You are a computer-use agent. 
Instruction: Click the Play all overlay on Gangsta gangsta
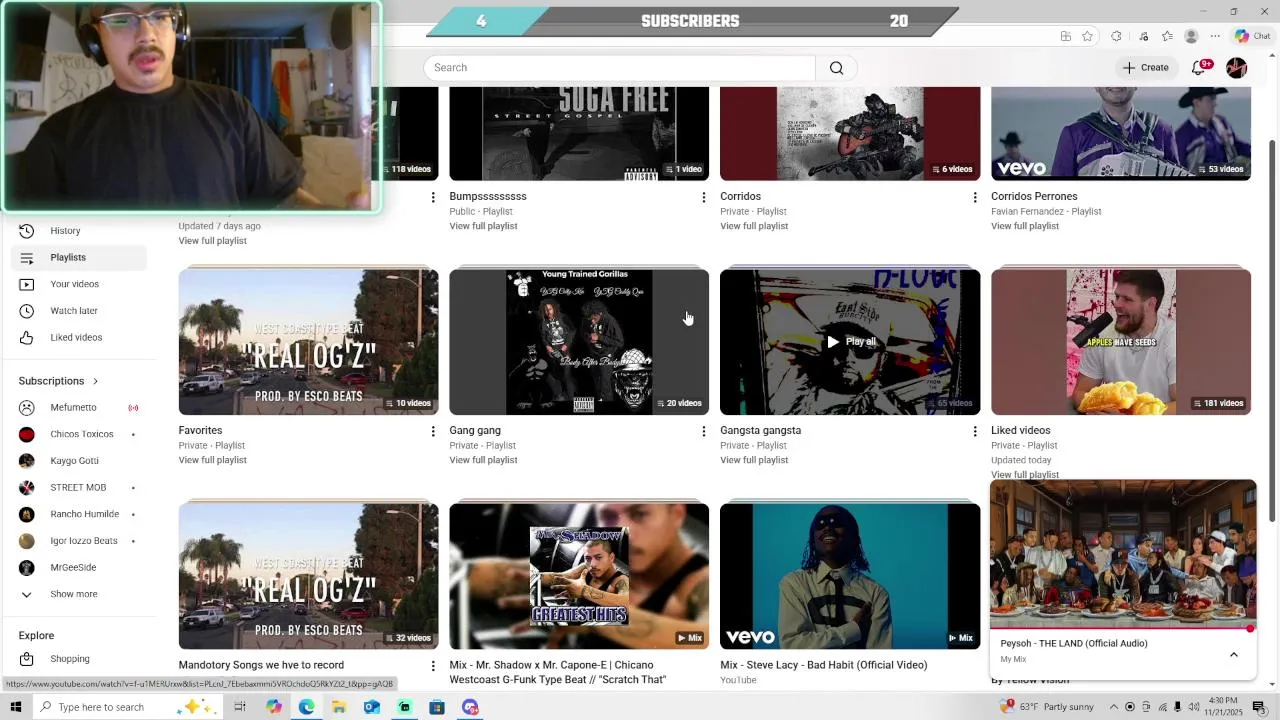[x=851, y=342]
